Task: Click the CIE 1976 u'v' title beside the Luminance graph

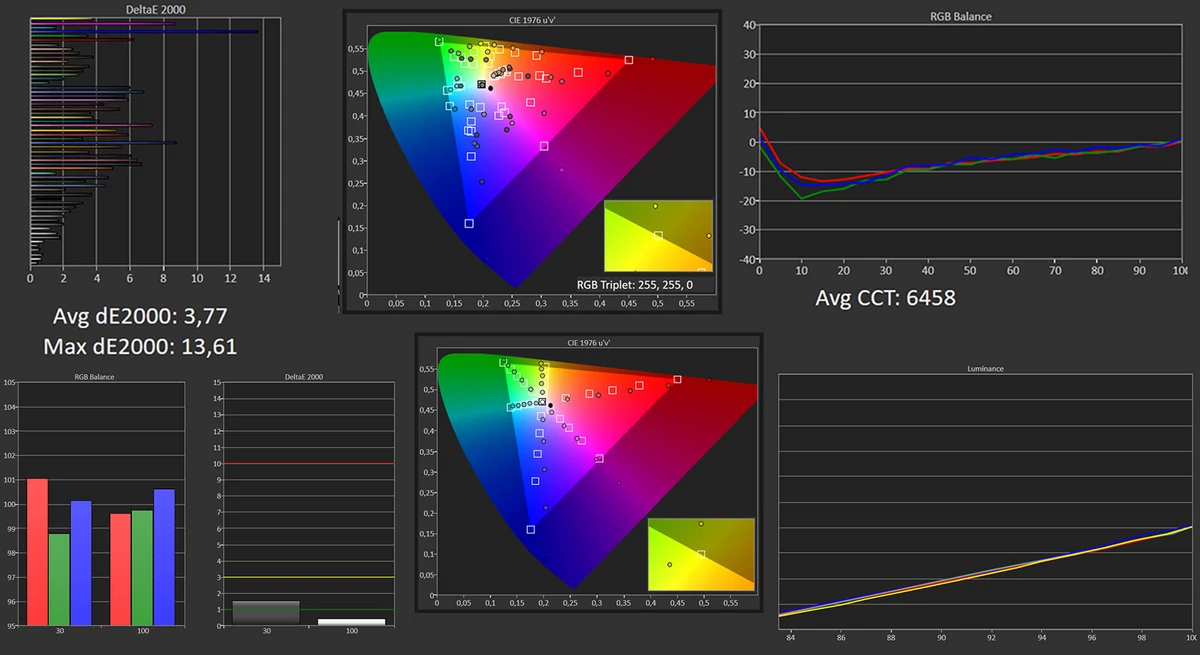Action: [589, 341]
